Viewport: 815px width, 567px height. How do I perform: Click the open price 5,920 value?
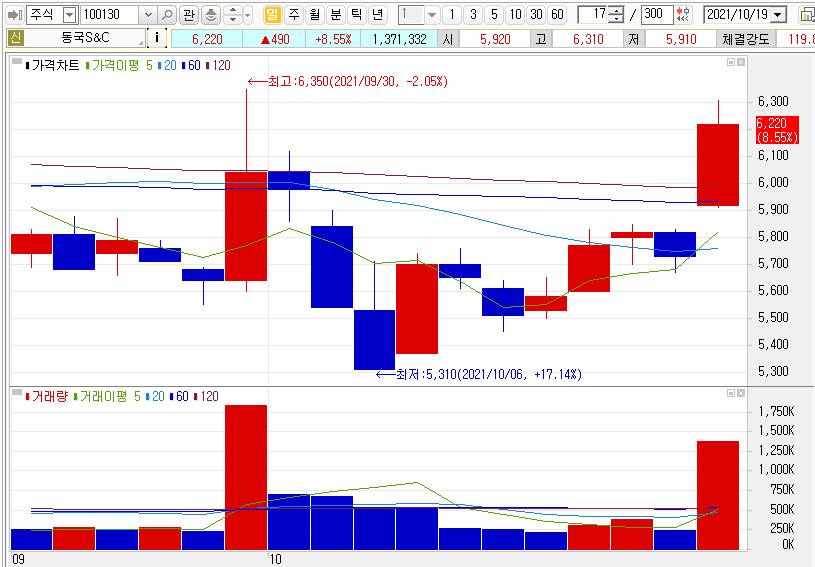(x=495, y=39)
